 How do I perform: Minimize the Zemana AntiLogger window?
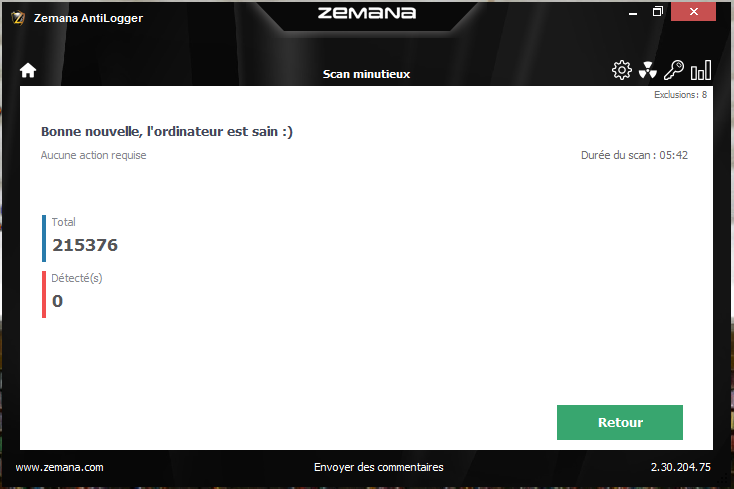[x=633, y=12]
